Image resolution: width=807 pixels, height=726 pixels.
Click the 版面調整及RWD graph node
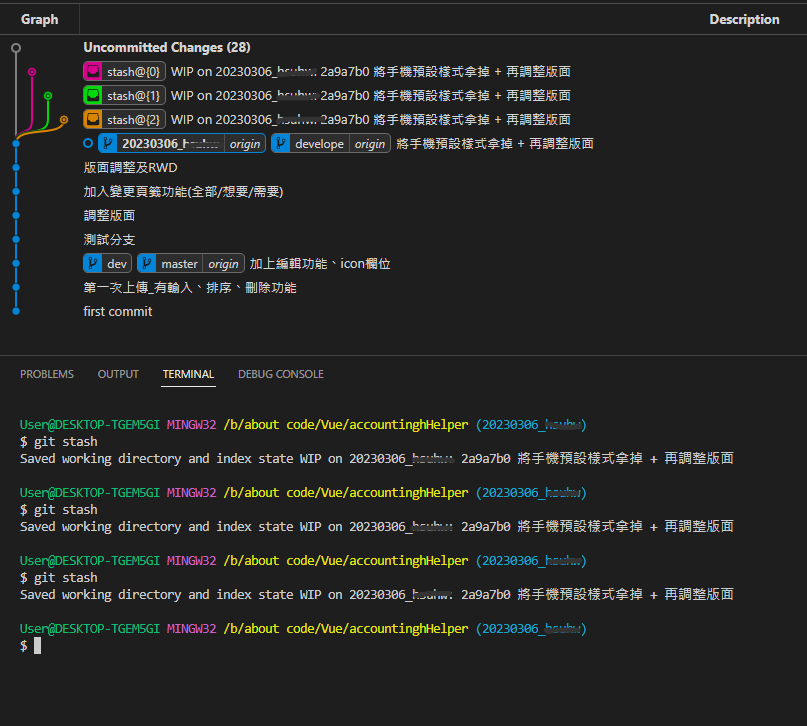point(16,168)
